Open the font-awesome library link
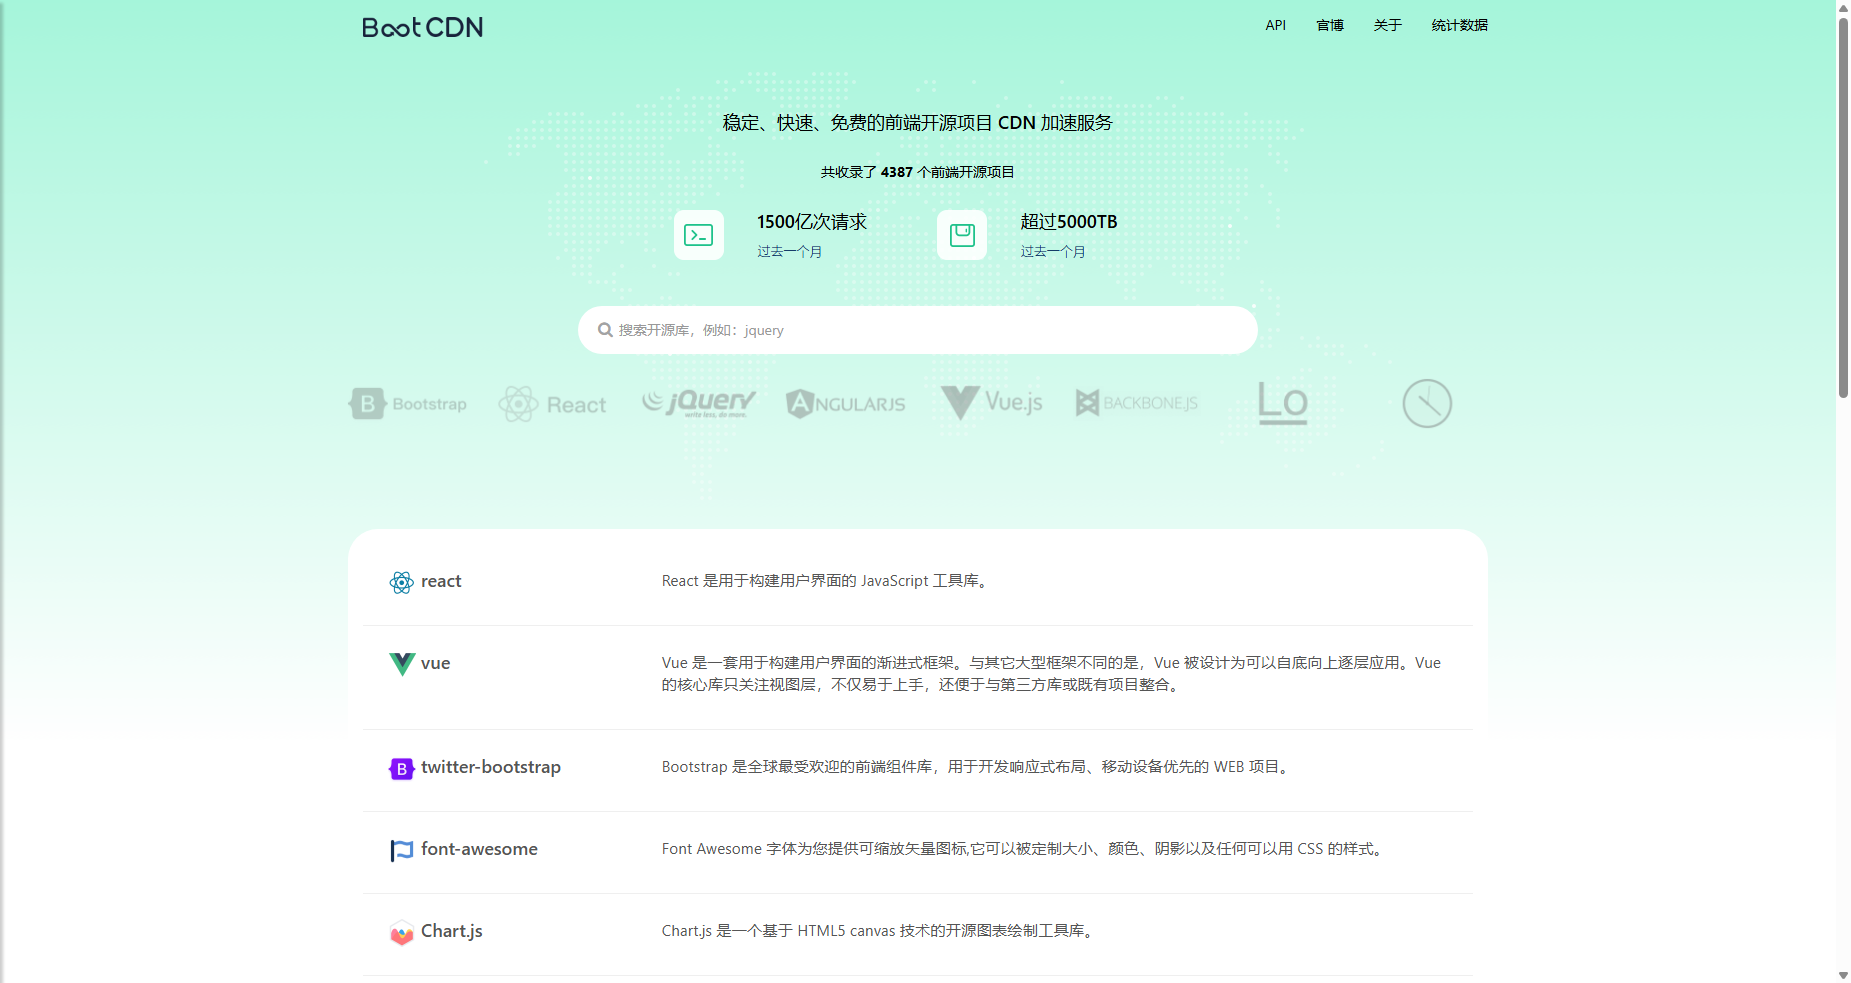1851x983 pixels. [x=479, y=849]
